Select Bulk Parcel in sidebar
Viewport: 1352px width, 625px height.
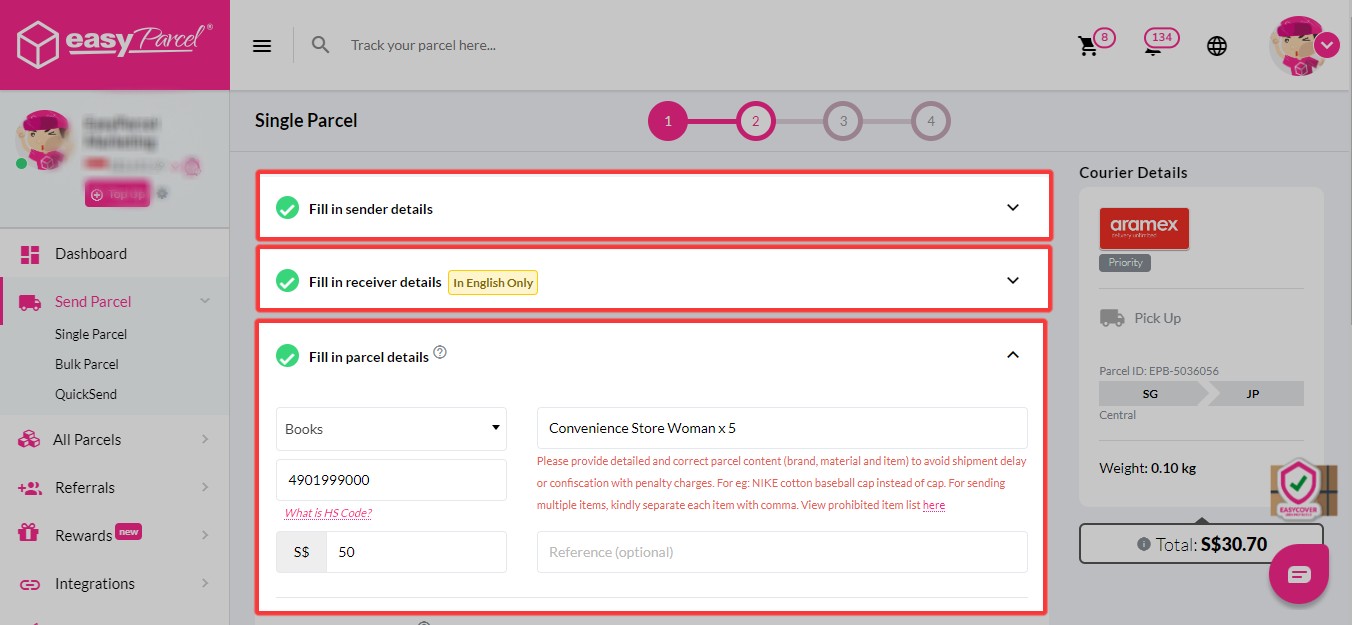click(x=87, y=364)
